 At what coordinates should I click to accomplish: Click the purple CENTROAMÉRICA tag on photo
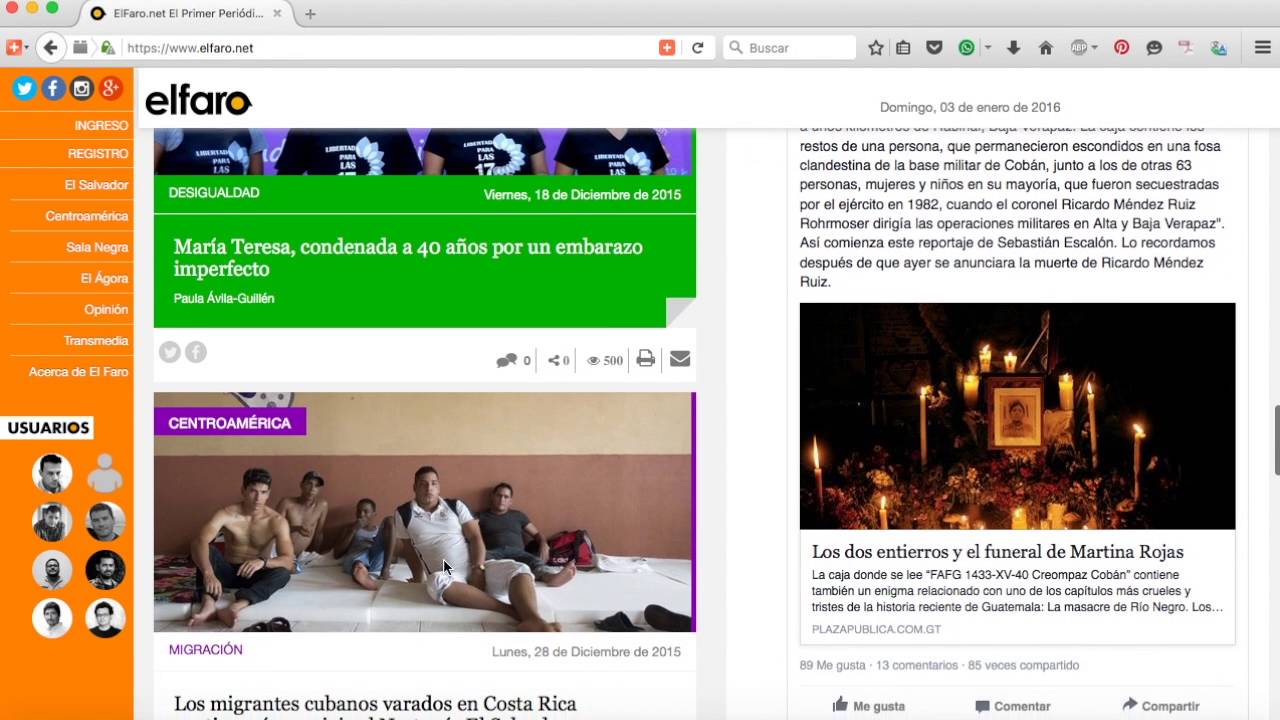230,422
